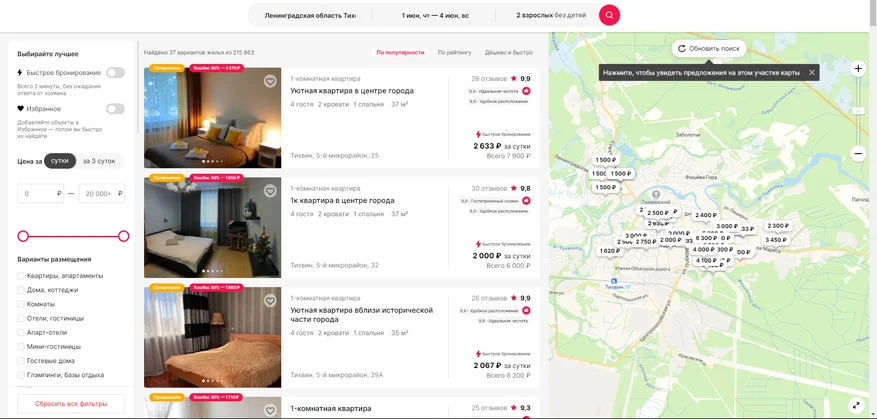
Task: Select the 2 500 ₽ map price marker
Action: click(x=658, y=213)
